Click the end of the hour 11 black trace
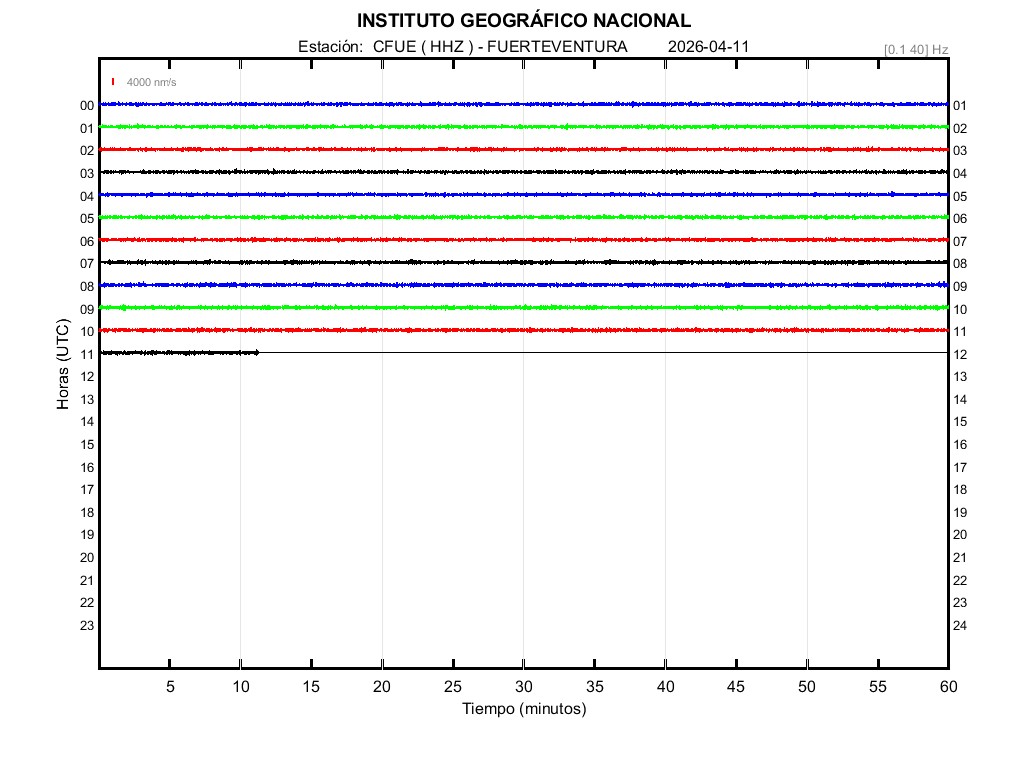1024x768 pixels. [x=257, y=352]
